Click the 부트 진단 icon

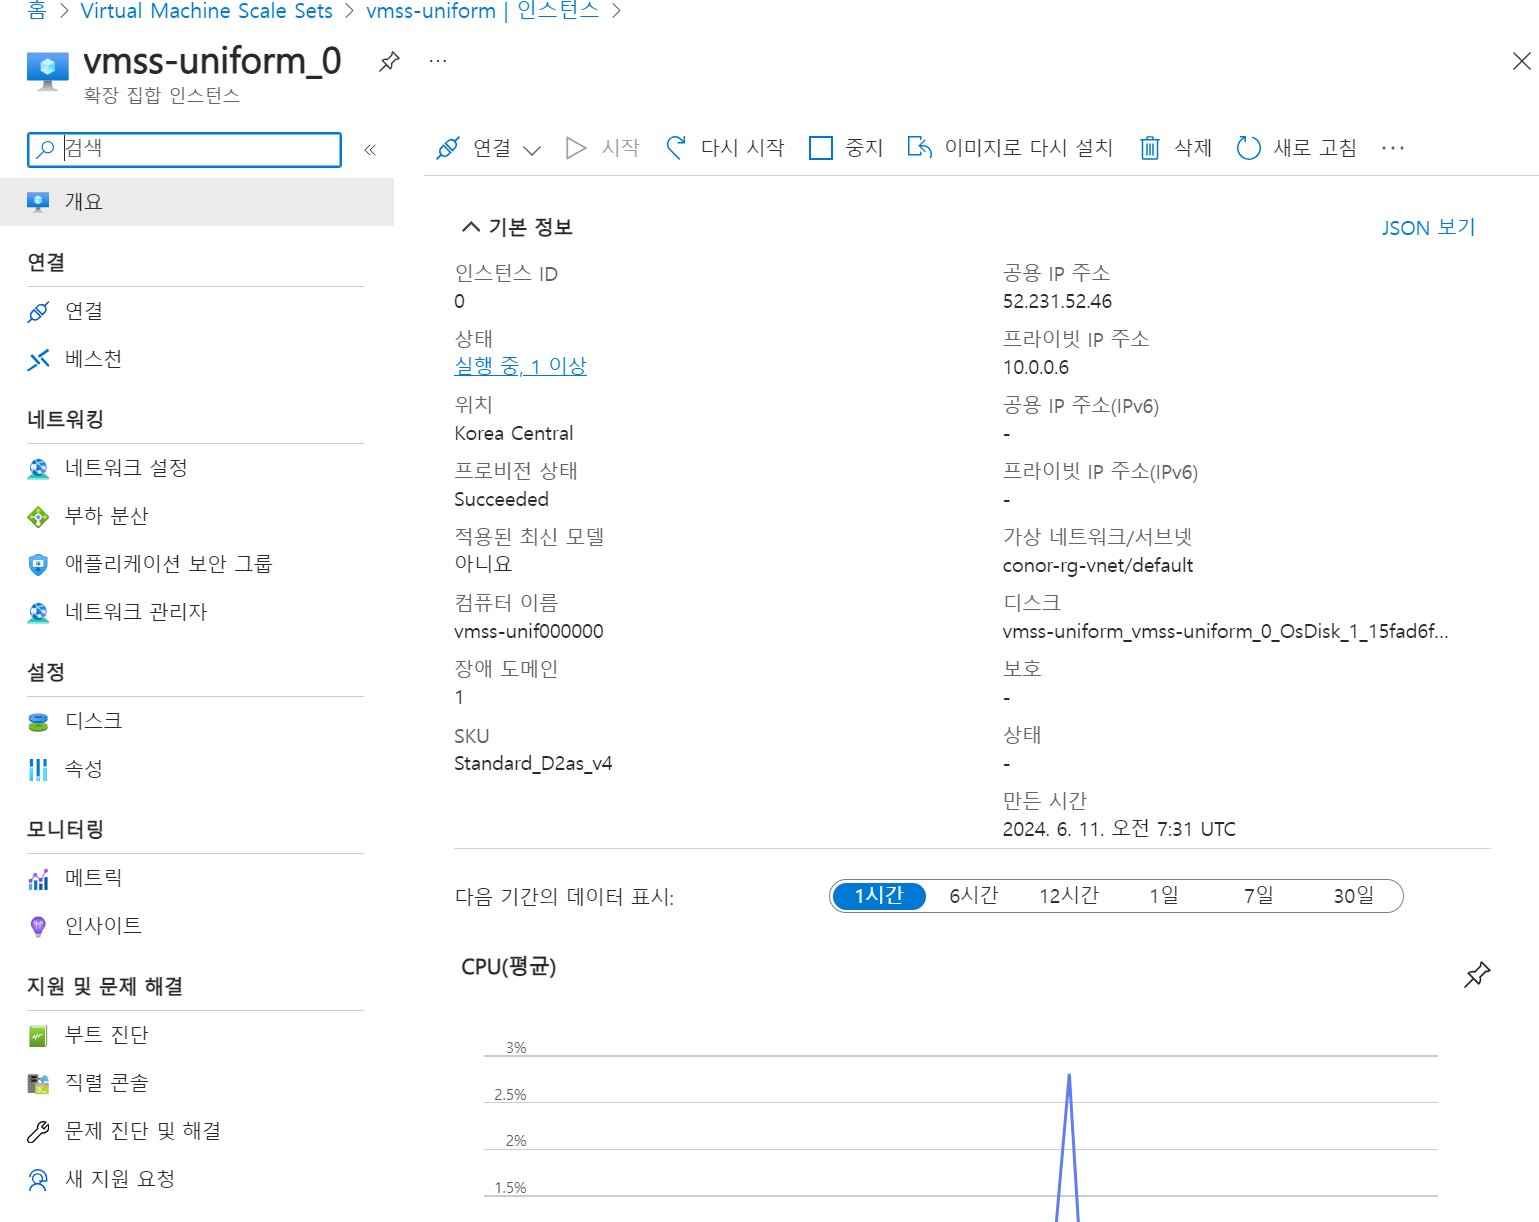tap(38, 1035)
